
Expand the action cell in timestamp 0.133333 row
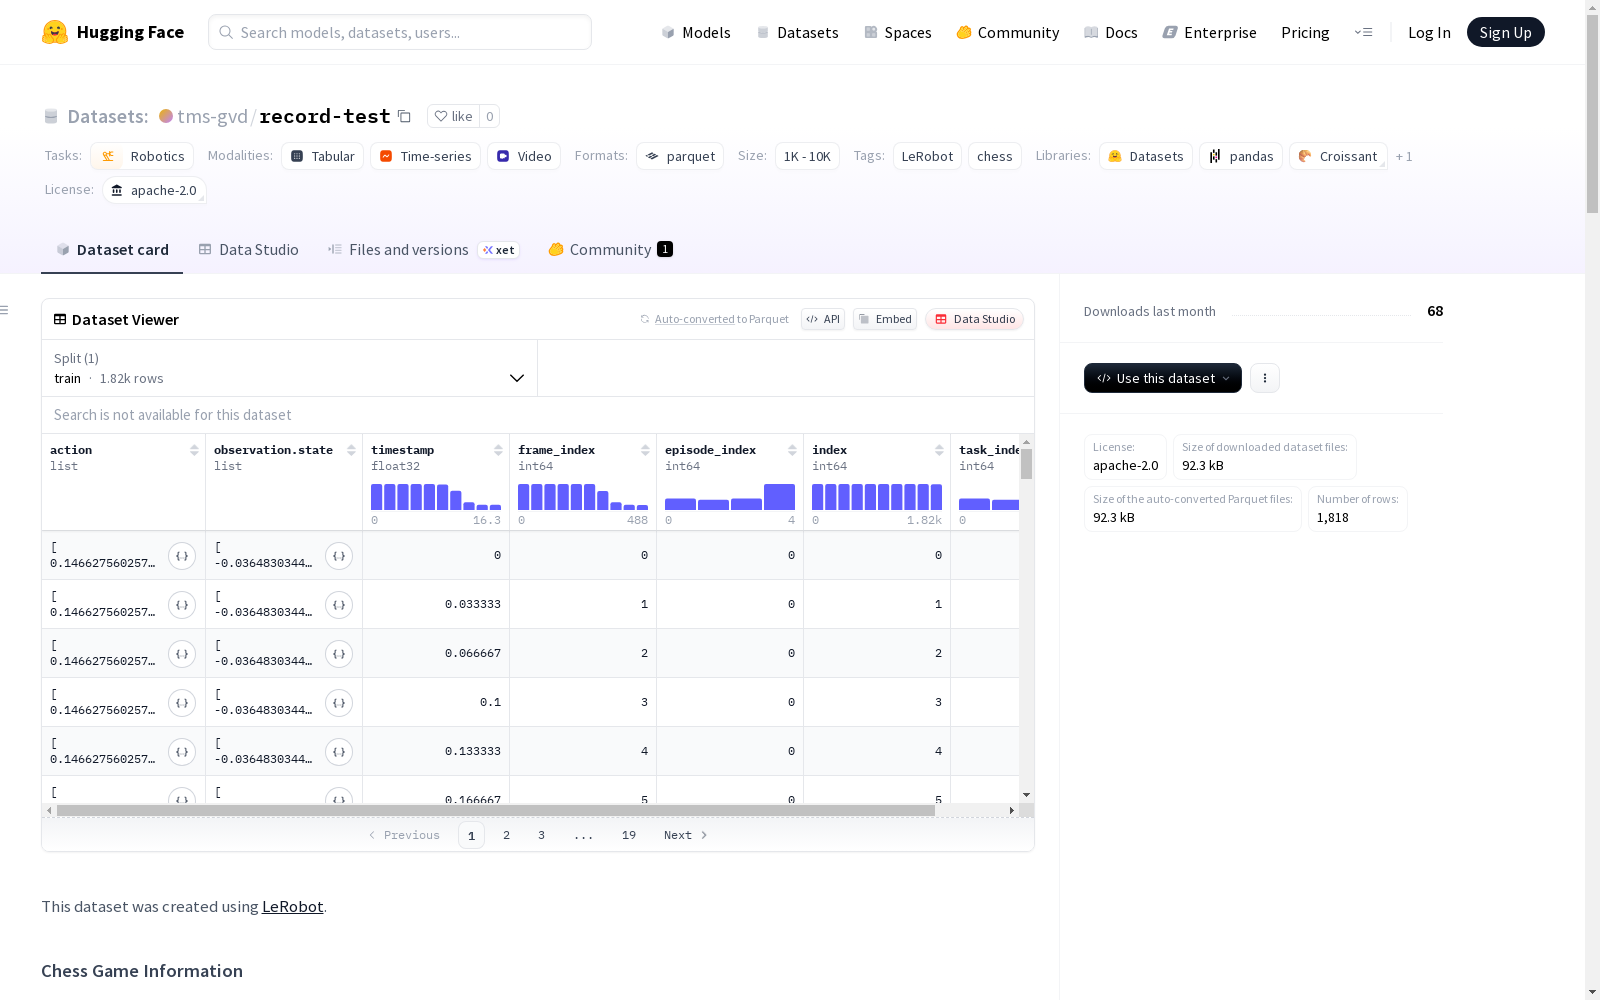coord(182,752)
